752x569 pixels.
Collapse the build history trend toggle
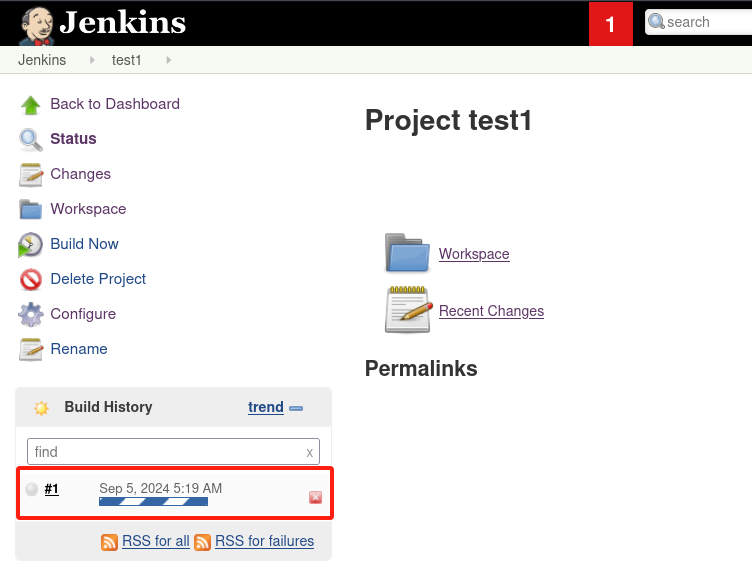click(x=296, y=408)
